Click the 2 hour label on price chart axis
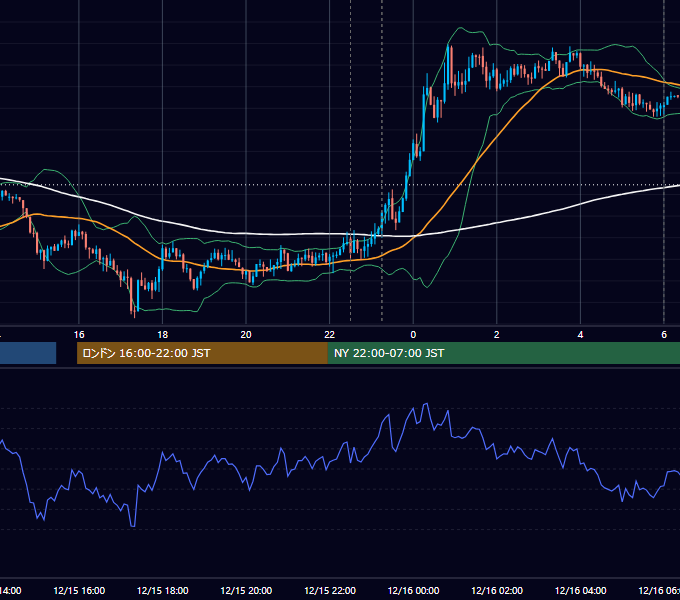Image resolution: width=680 pixels, height=600 pixels. [x=497, y=335]
